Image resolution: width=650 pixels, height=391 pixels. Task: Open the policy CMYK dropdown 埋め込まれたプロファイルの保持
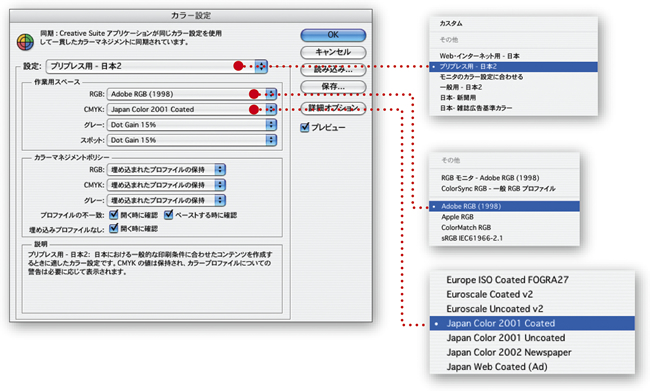[x=166, y=185]
